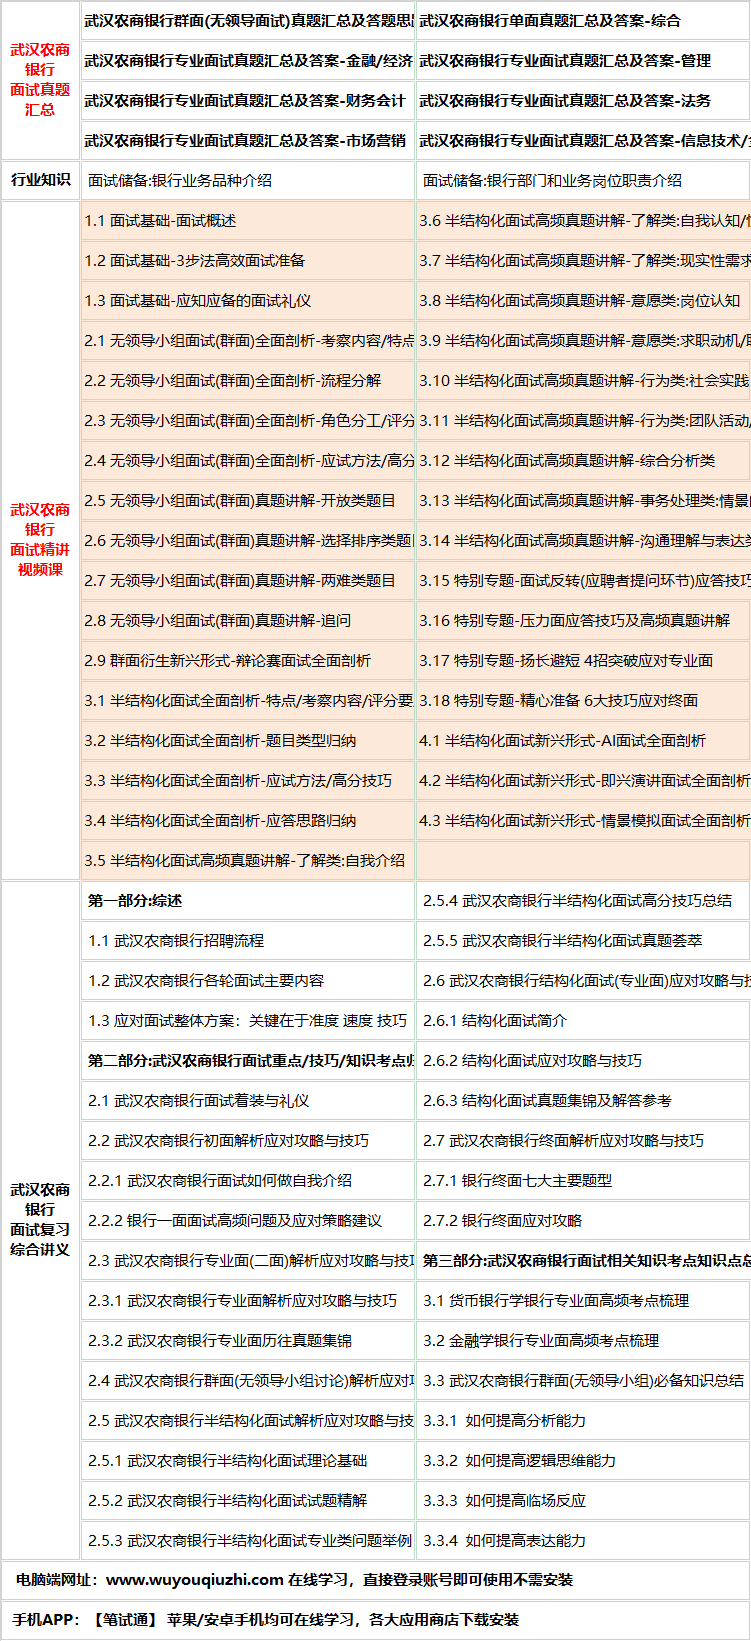The image size is (751, 1641).
Task: Open 2.2.2 银行一面面试高频问题 row
Action: coord(235,1221)
